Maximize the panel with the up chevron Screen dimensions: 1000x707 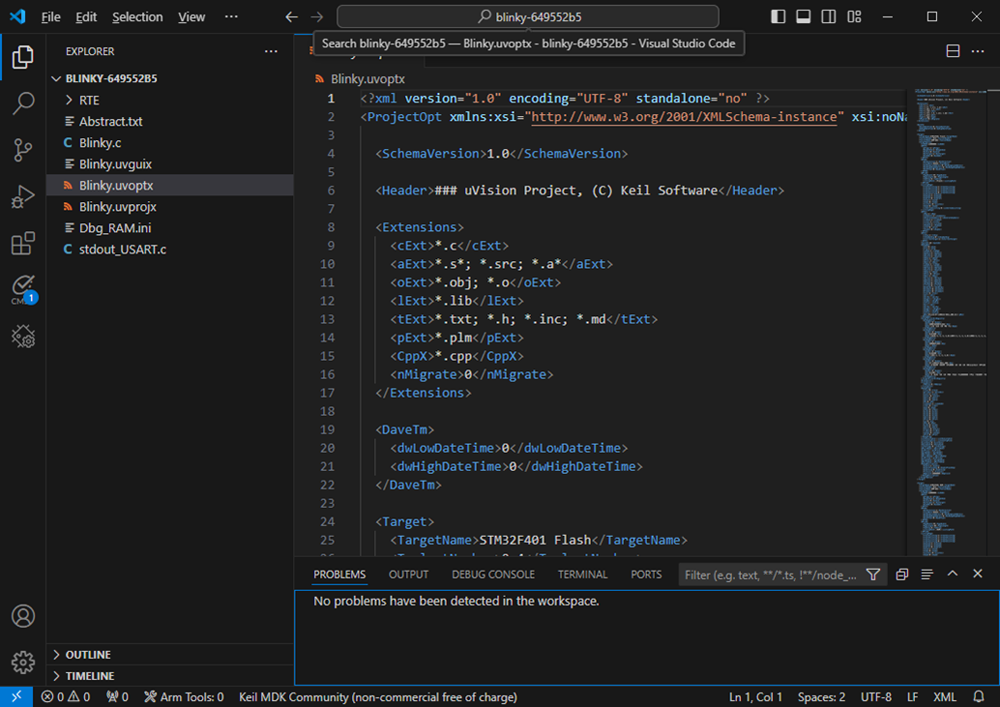pyautogui.click(x=952, y=574)
